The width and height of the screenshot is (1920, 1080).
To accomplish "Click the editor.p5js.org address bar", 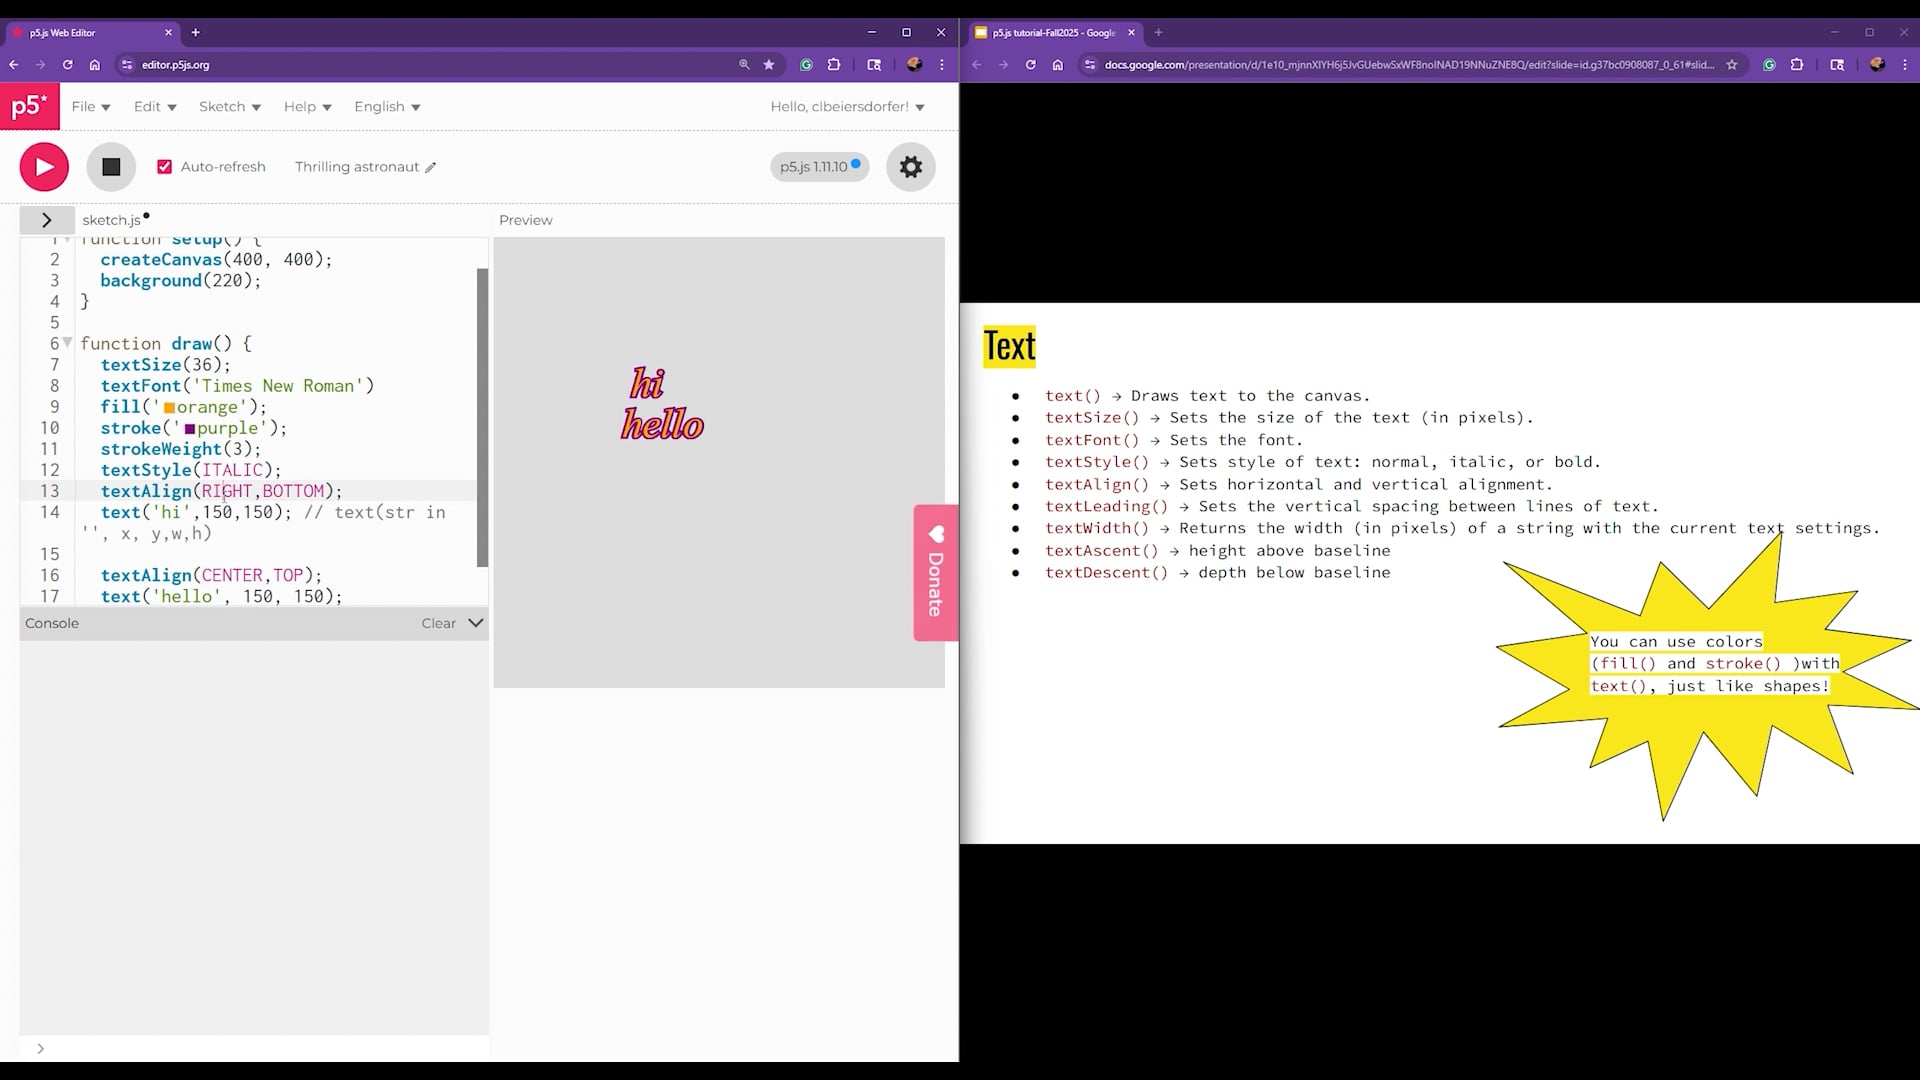I will 430,65.
